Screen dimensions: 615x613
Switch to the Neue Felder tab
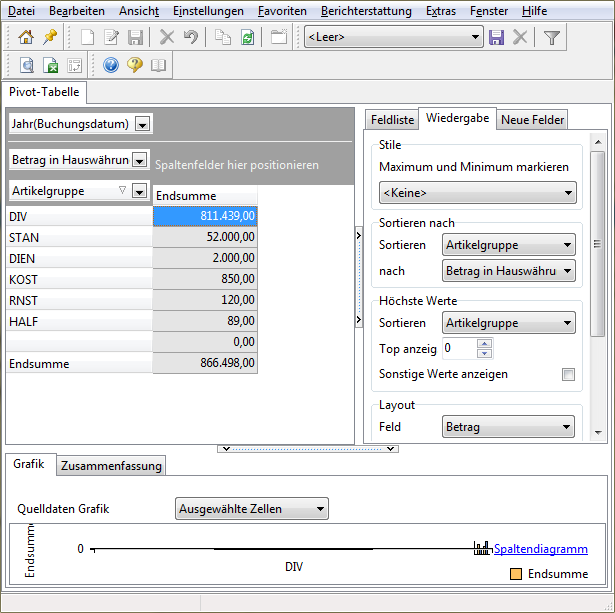point(532,120)
